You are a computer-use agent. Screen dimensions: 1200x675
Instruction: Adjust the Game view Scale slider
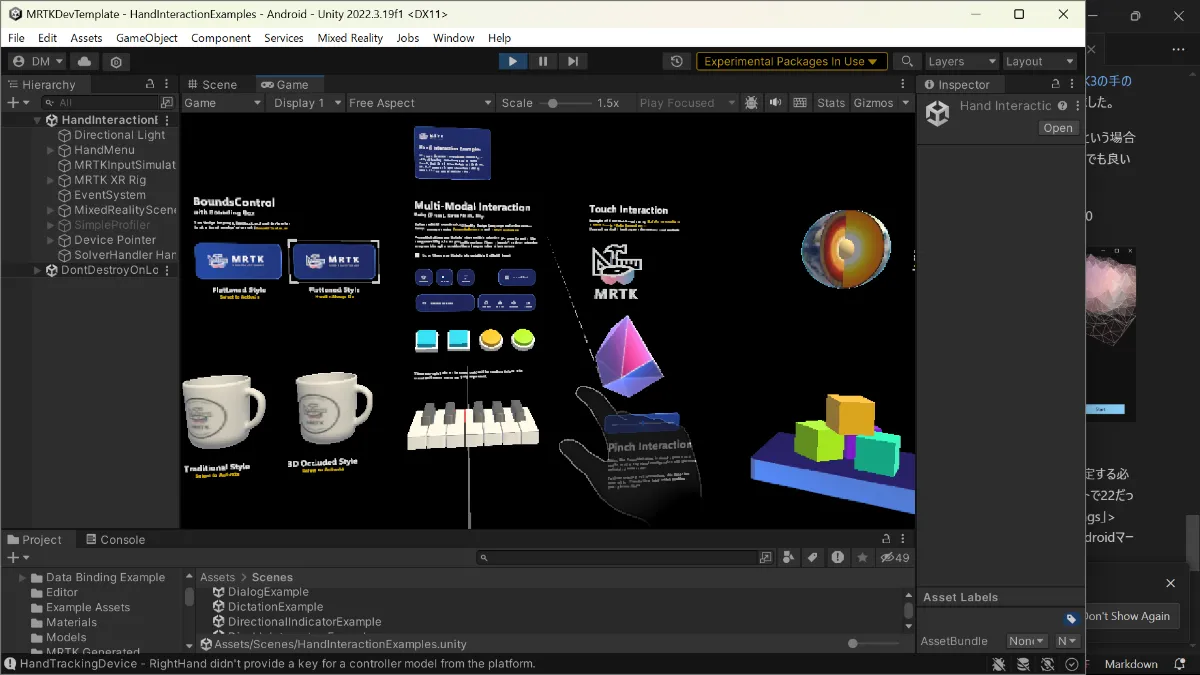click(553, 103)
